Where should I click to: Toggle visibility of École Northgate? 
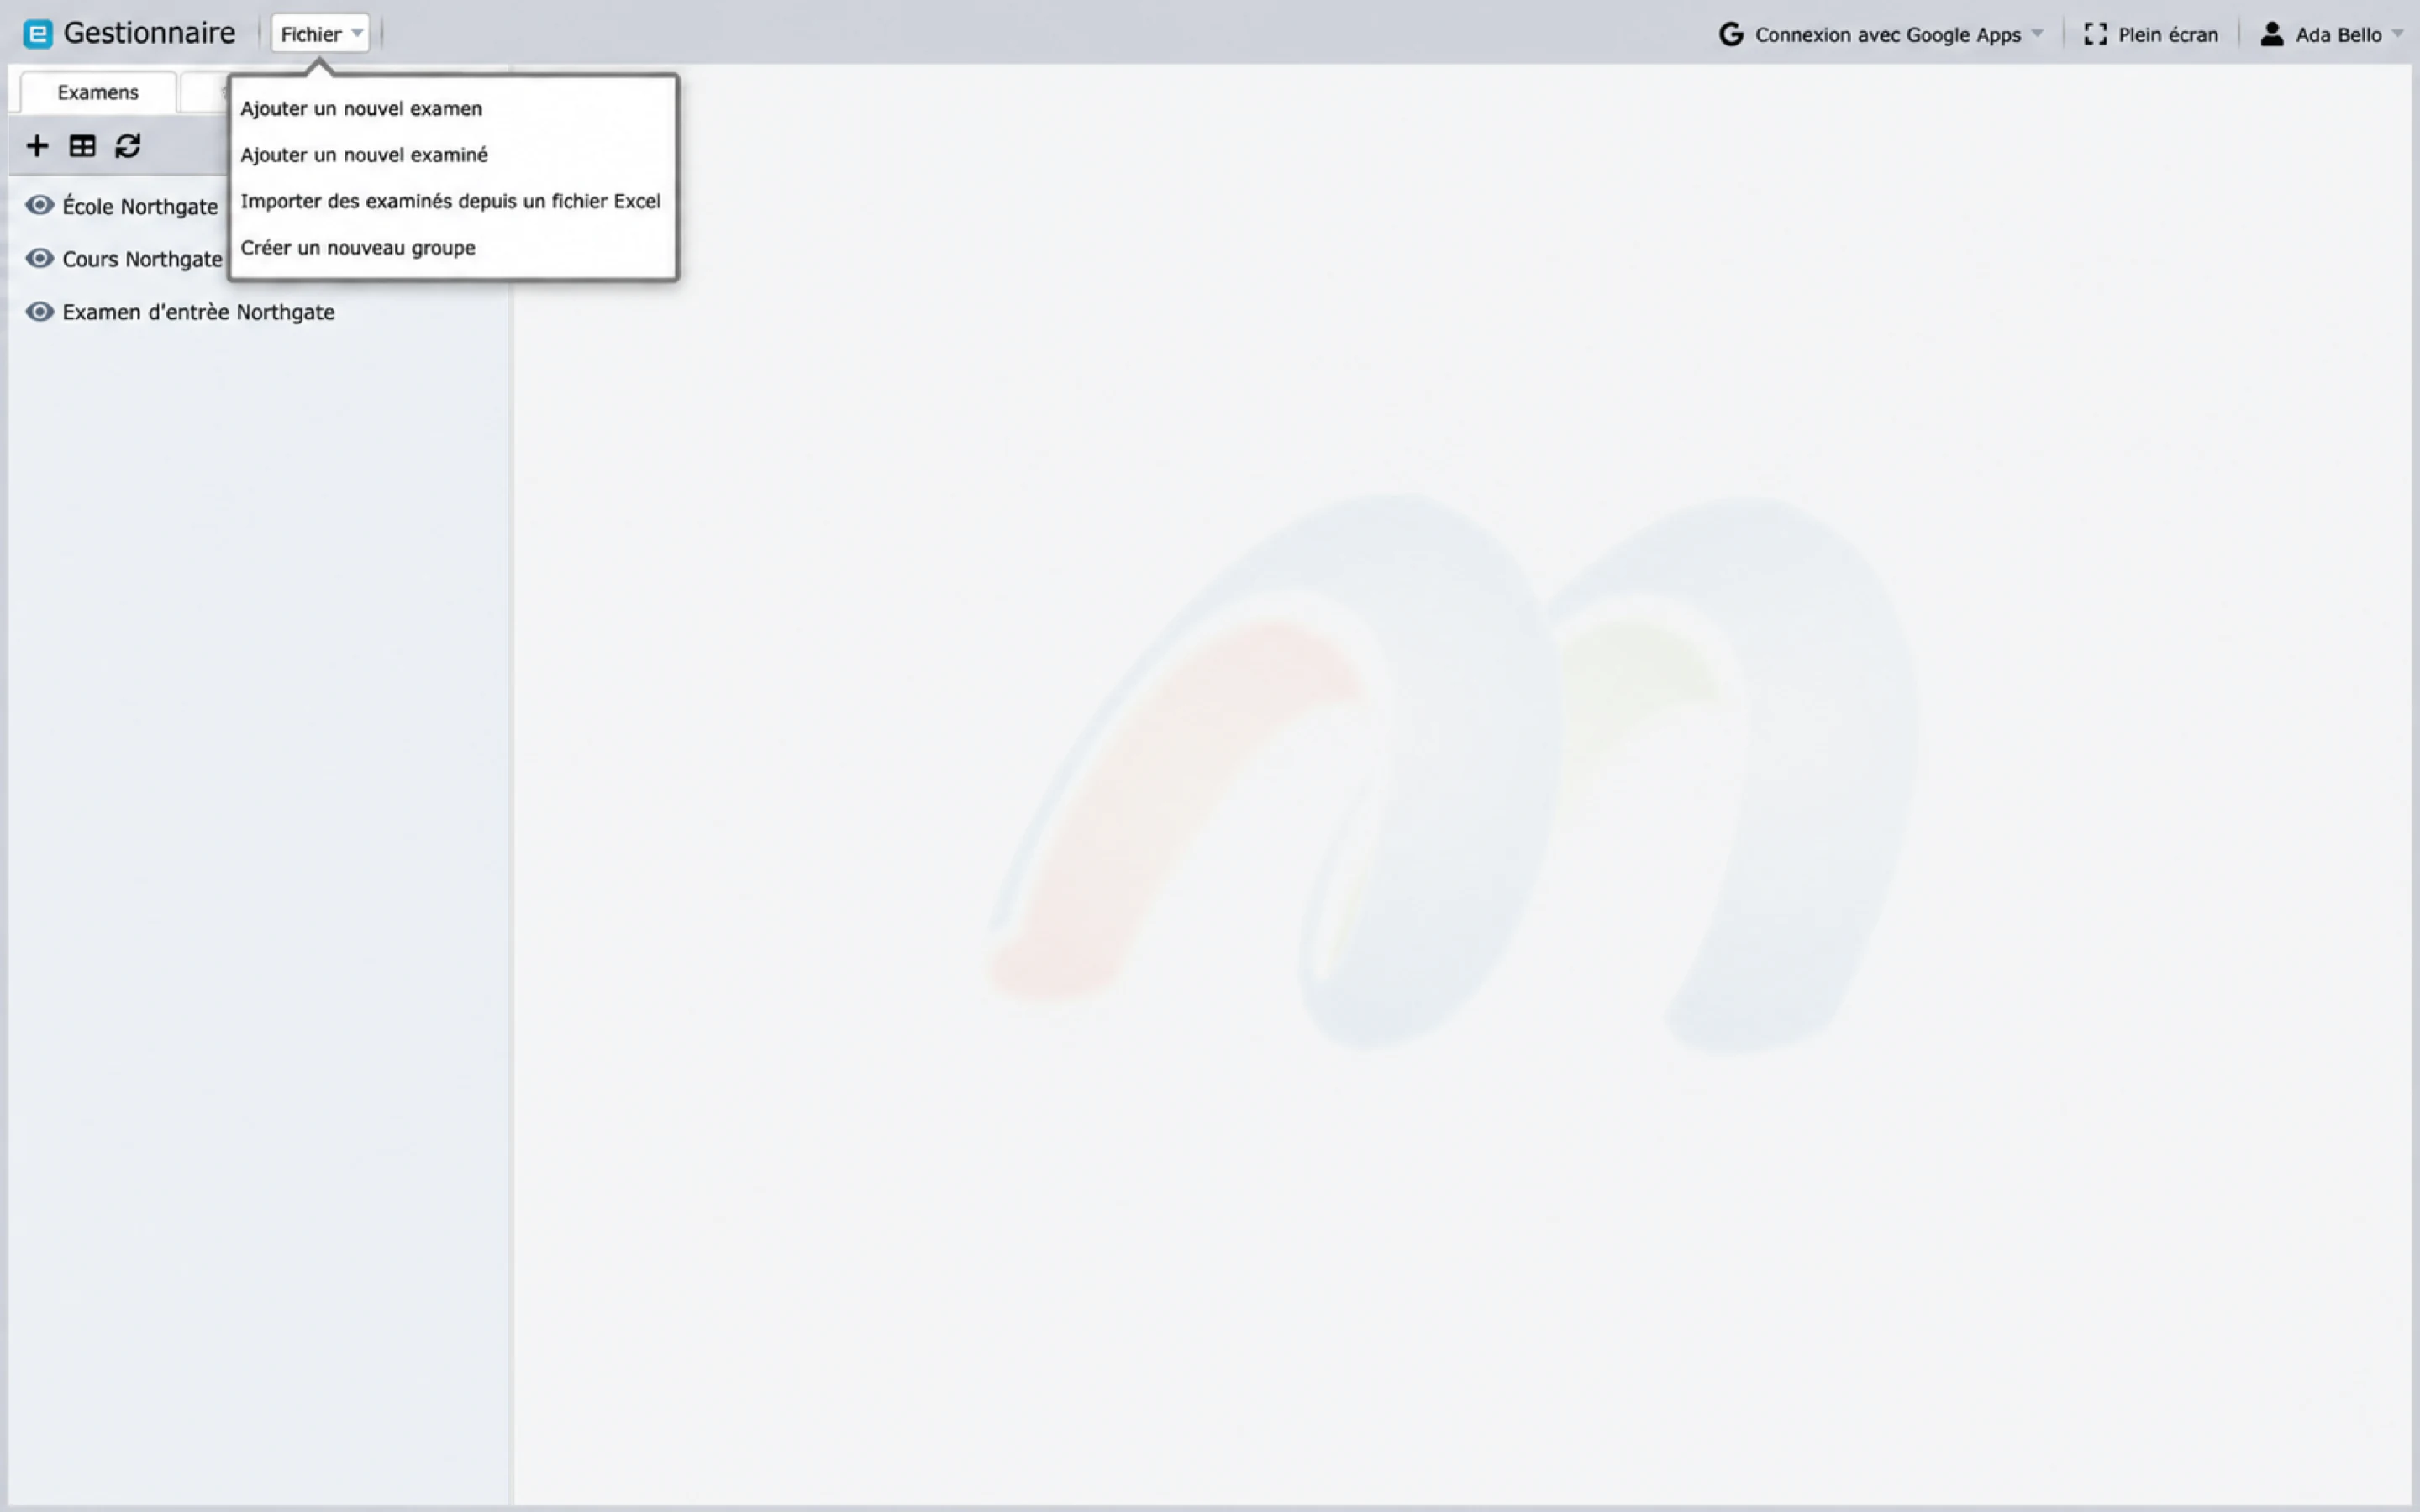(x=39, y=205)
